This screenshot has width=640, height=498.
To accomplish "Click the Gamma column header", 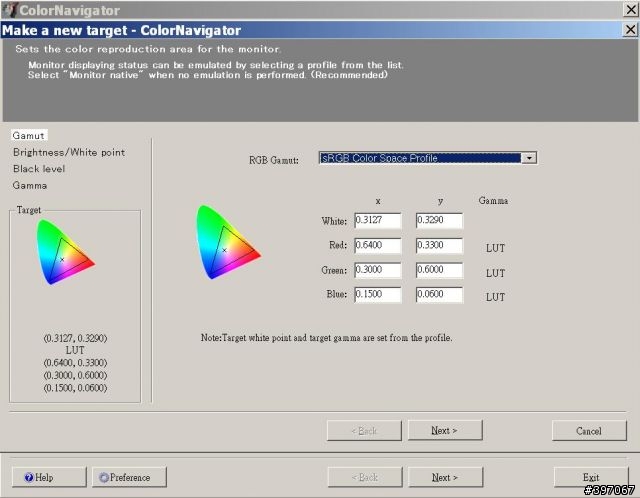I will point(493,200).
